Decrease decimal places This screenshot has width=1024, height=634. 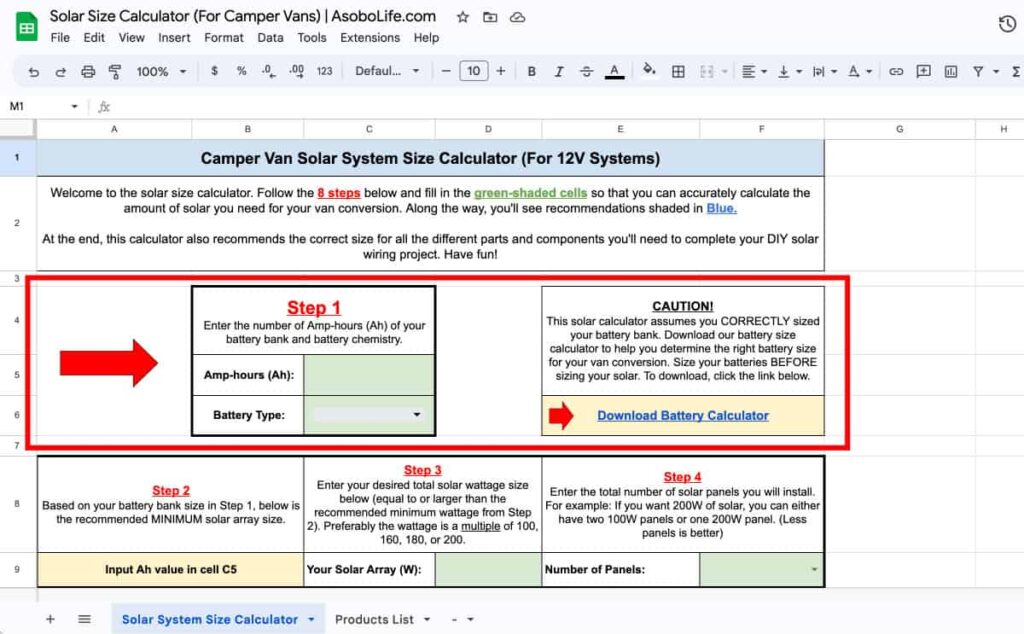[268, 71]
